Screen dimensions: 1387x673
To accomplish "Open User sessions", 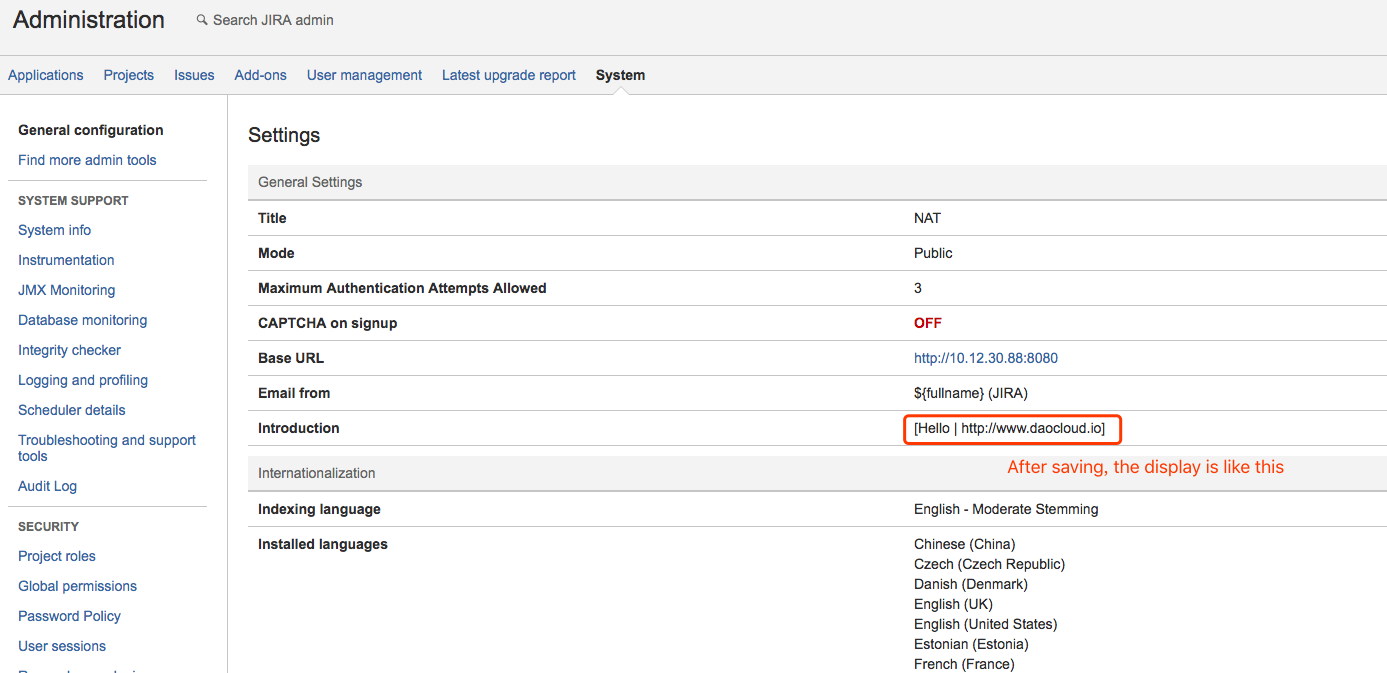I will pyautogui.click(x=62, y=646).
